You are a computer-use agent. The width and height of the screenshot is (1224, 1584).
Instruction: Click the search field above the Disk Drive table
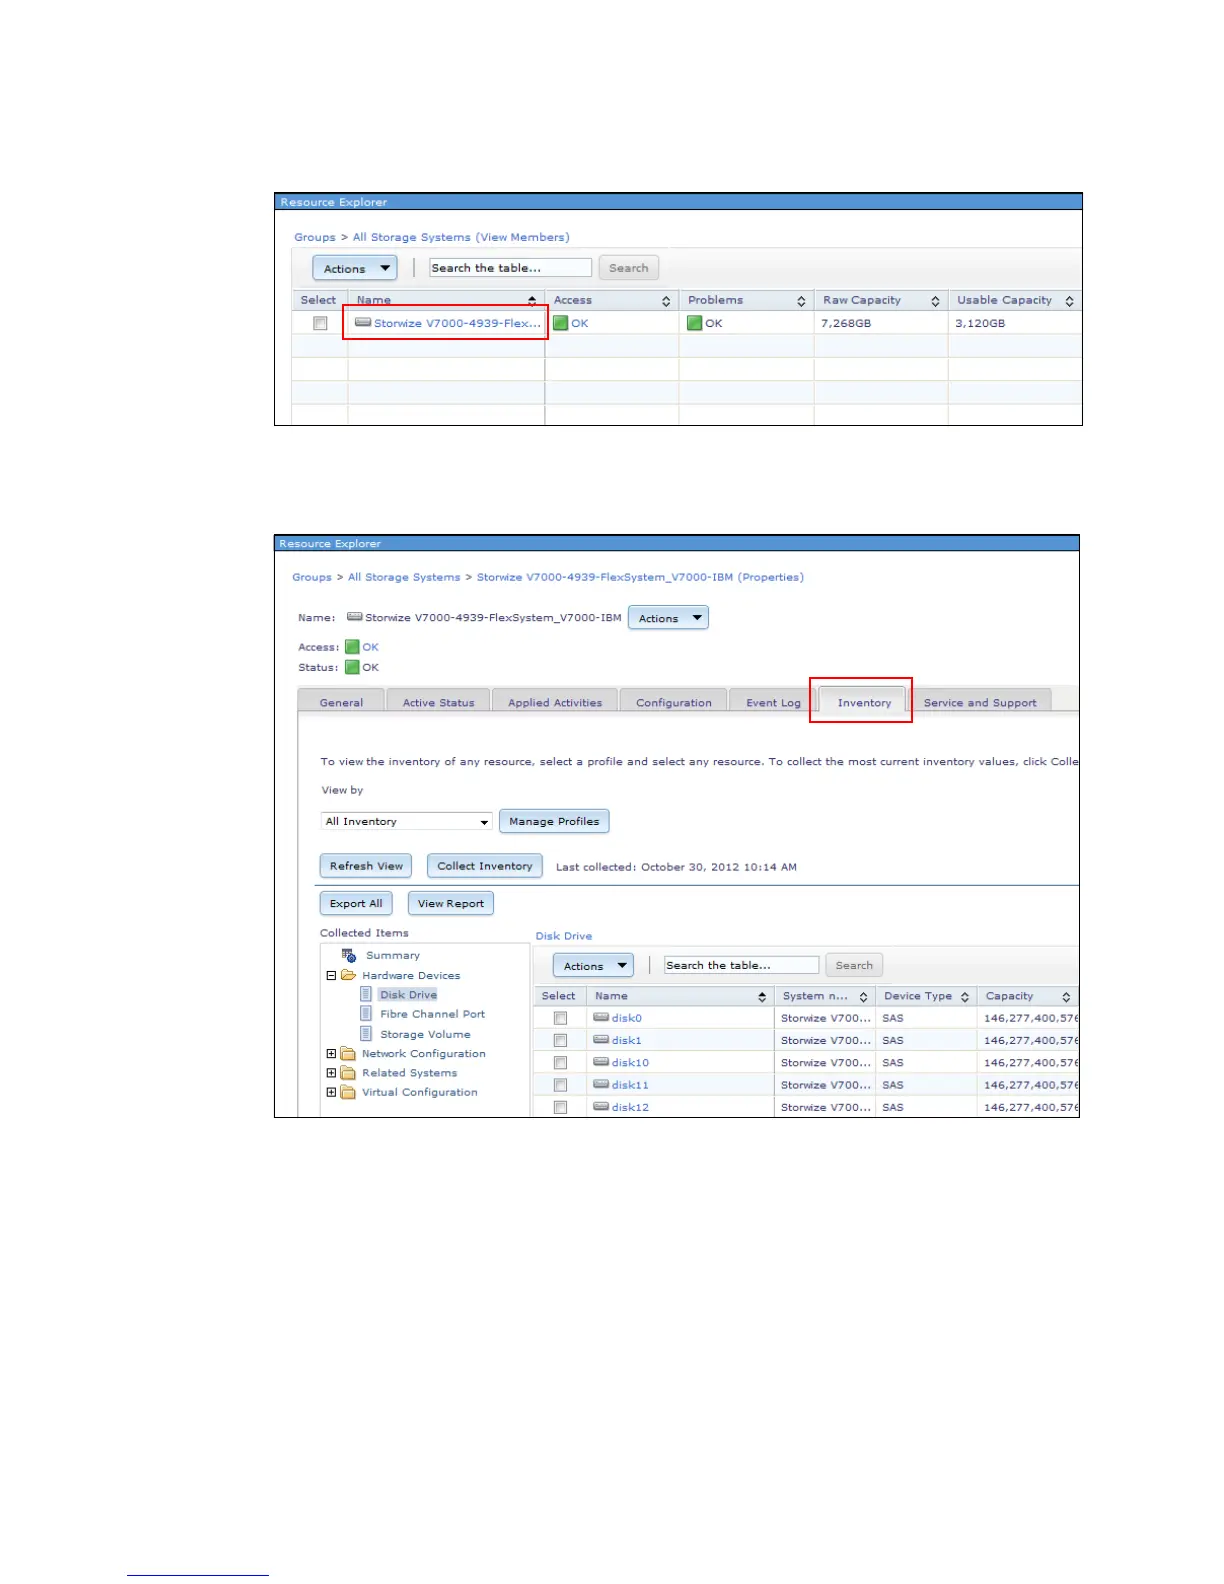[x=742, y=965]
